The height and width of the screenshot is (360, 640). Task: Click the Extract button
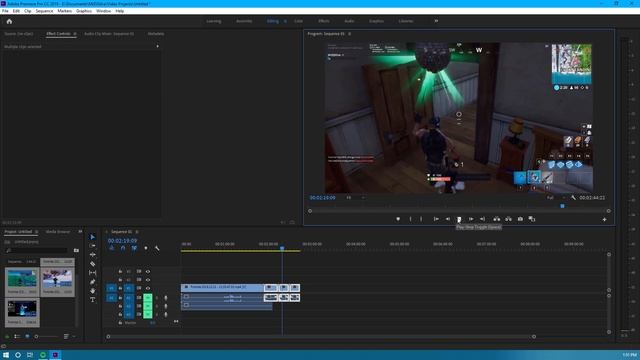click(508, 219)
